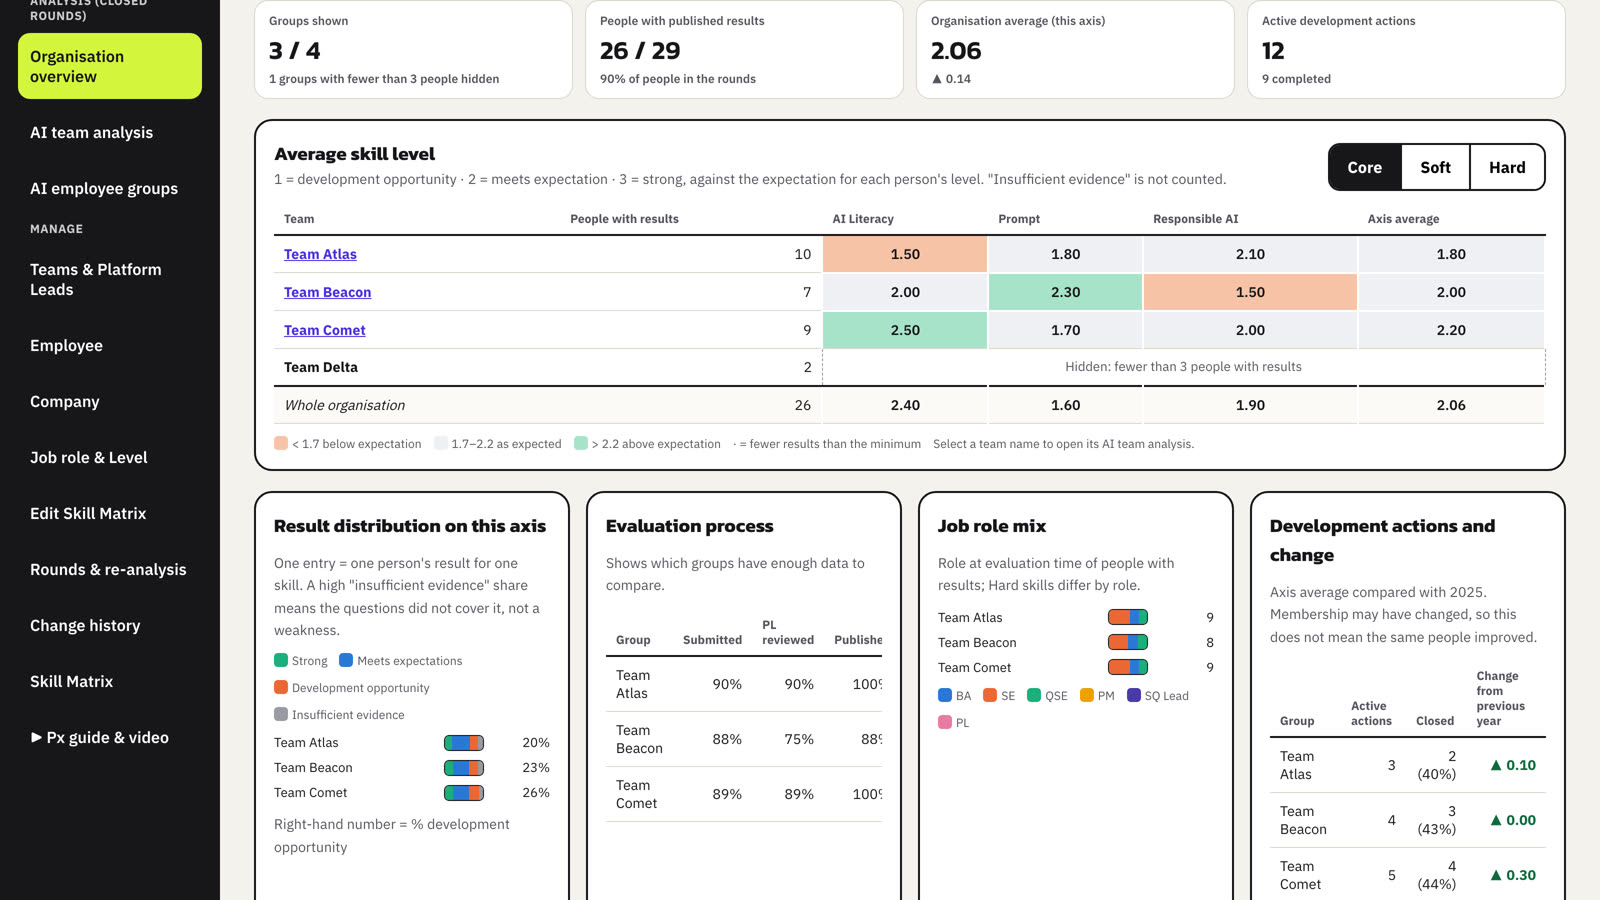
Task: Click Team Comet result distribution bar
Action: [464, 792]
